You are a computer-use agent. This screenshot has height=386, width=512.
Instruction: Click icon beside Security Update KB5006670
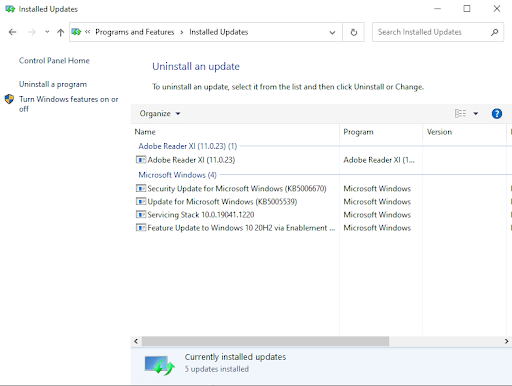pyautogui.click(x=141, y=189)
